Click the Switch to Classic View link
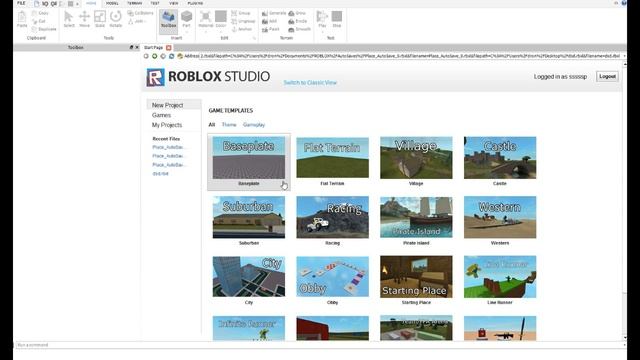Image resolution: width=640 pixels, height=360 pixels. point(310,82)
